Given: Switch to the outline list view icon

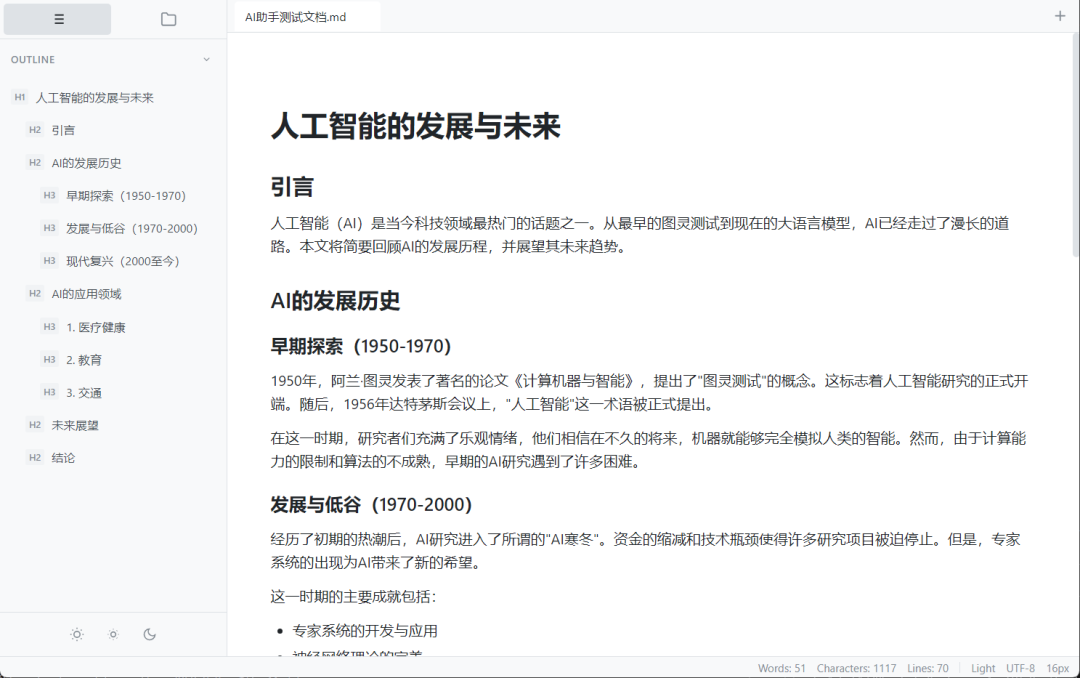Looking at the screenshot, I should click(x=58, y=19).
